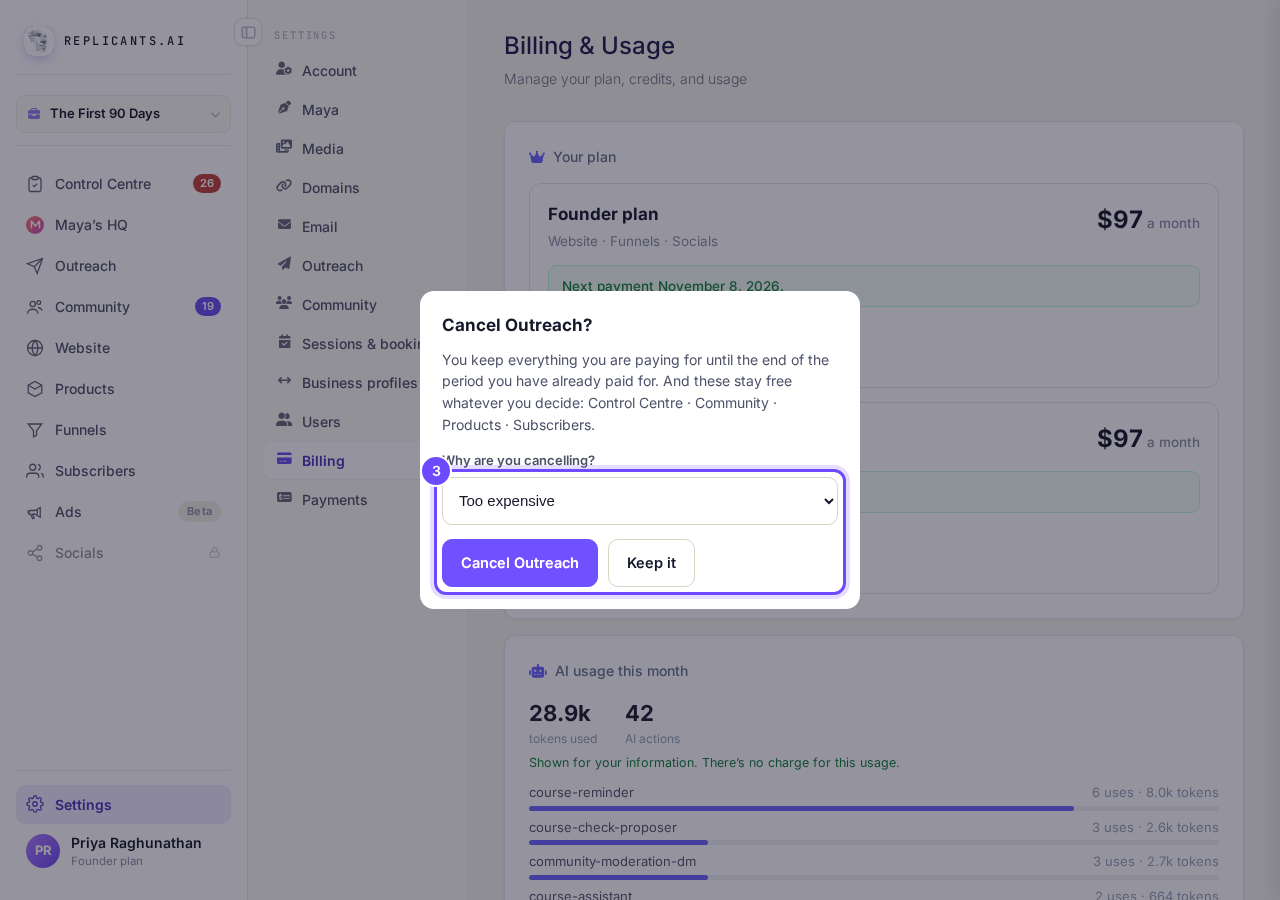Click the crown icon beside Your plan
This screenshot has width=1280, height=900.
click(537, 157)
